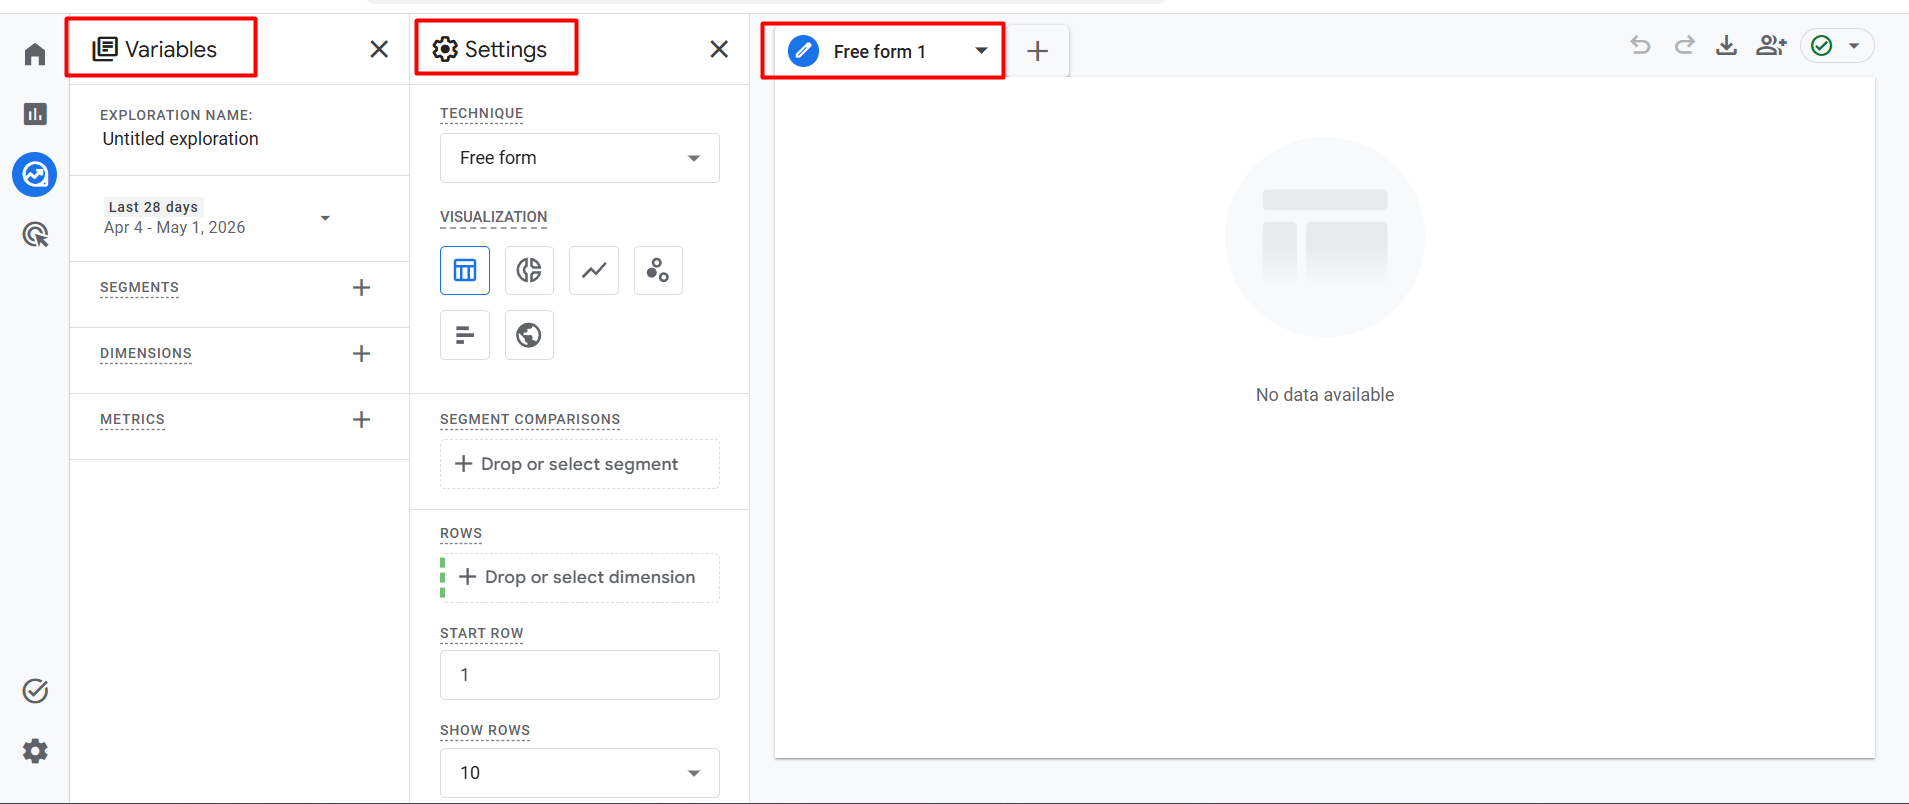Open Show rows dropdown set to 10
Viewport: 1909px width, 804px height.
click(x=580, y=773)
